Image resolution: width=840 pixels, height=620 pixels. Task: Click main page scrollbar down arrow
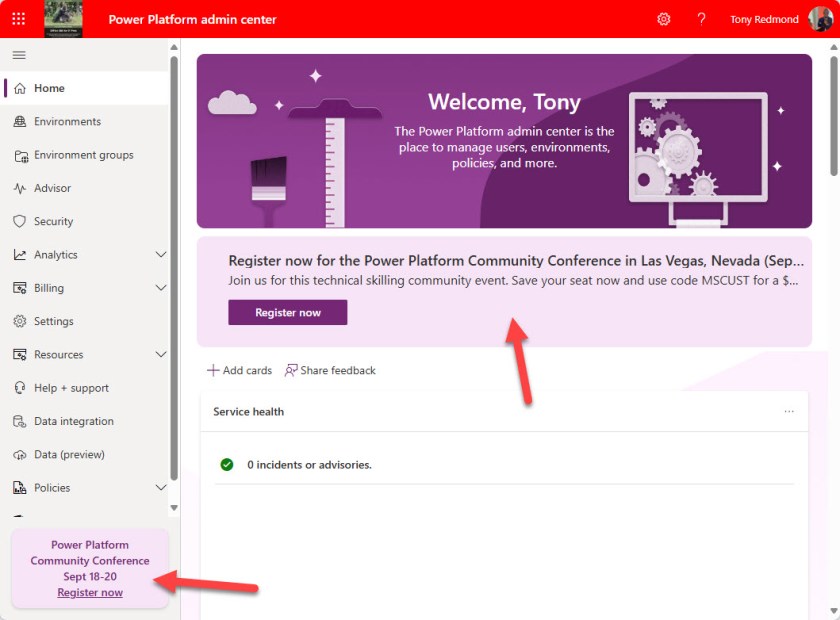pos(834,611)
